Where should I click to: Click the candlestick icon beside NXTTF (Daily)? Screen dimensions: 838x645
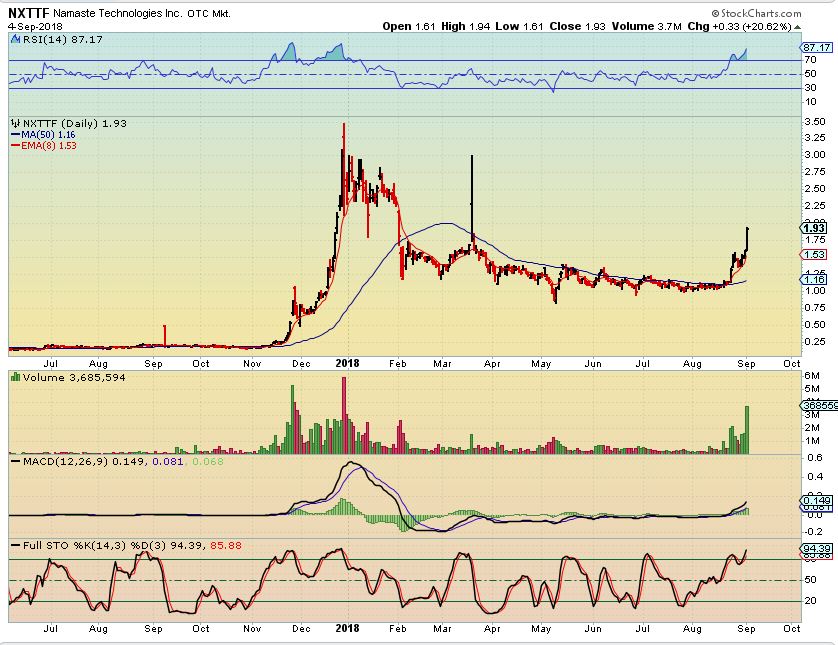tap(15, 123)
